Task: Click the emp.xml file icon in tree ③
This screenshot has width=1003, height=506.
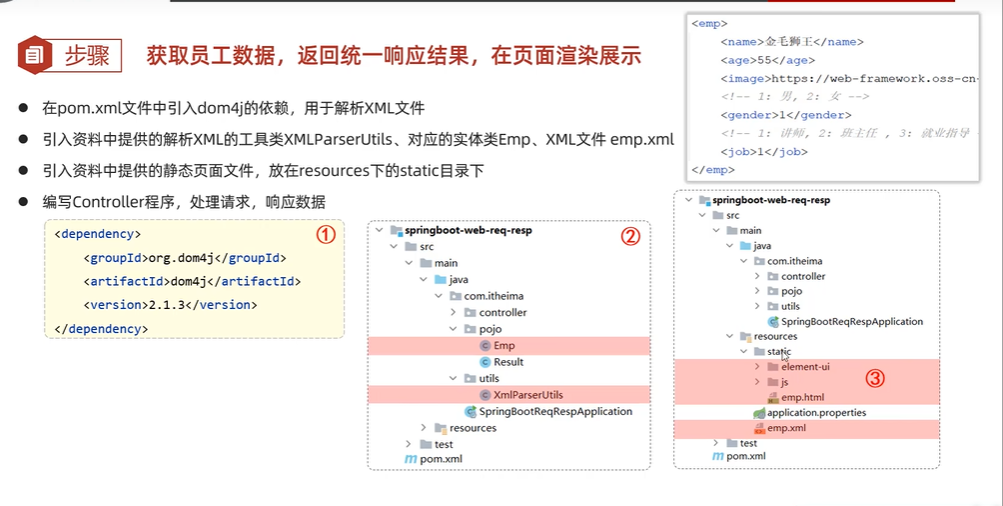Action: [759, 428]
